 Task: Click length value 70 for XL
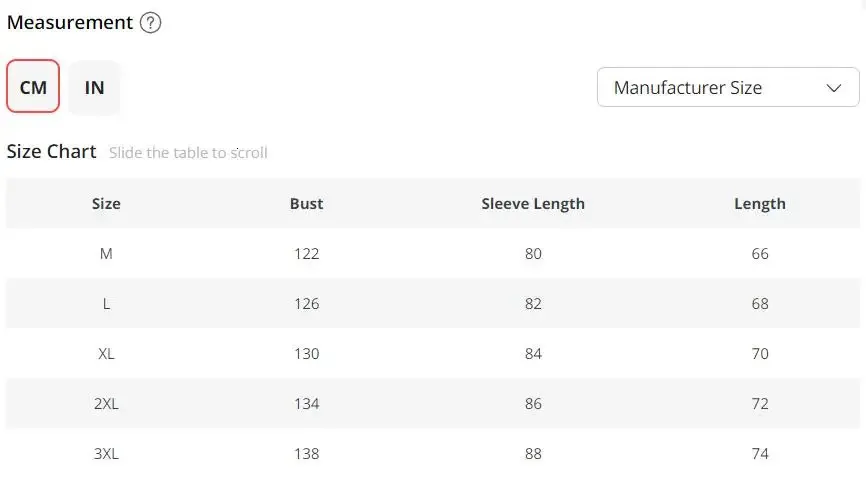(759, 353)
